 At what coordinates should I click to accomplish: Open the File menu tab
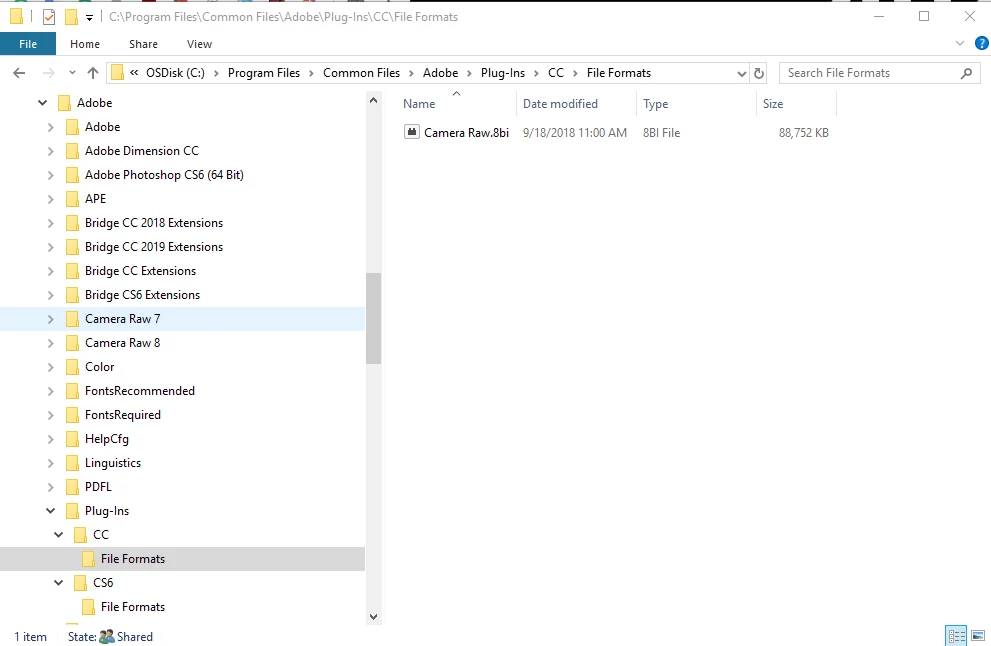pyautogui.click(x=28, y=44)
